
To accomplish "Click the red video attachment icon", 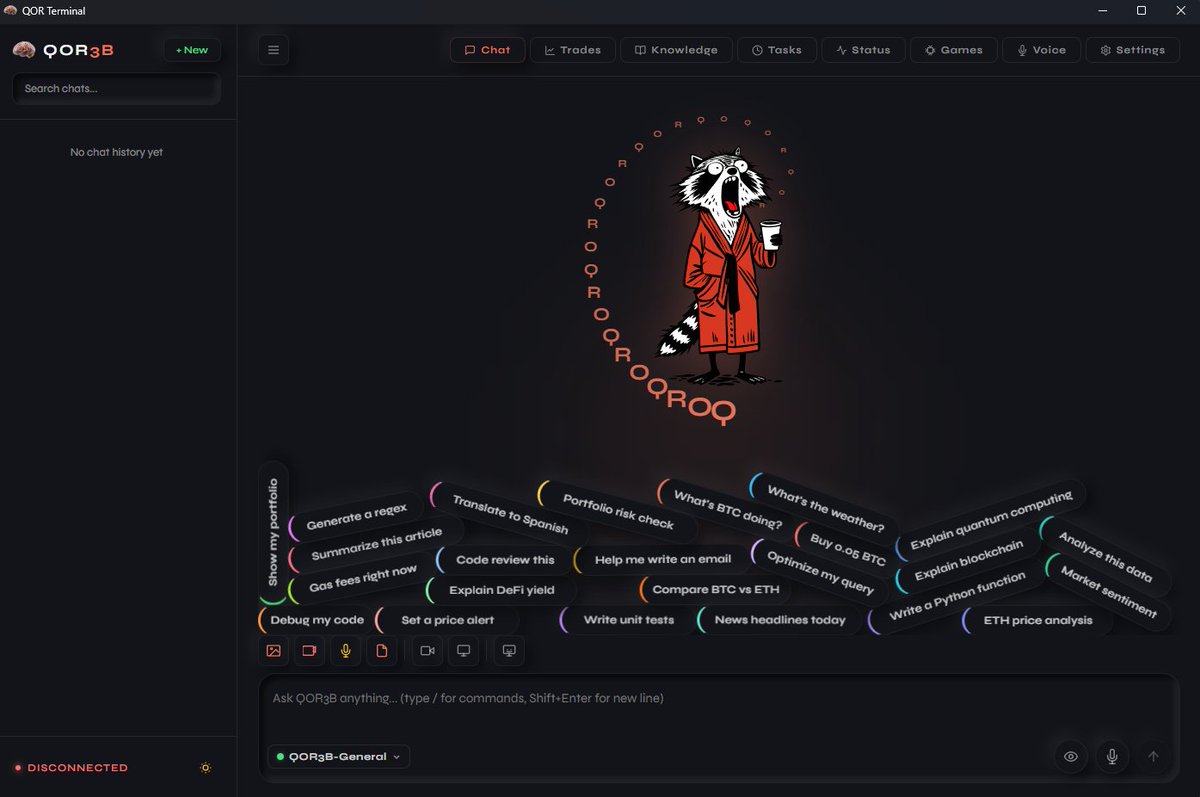I will tap(309, 651).
